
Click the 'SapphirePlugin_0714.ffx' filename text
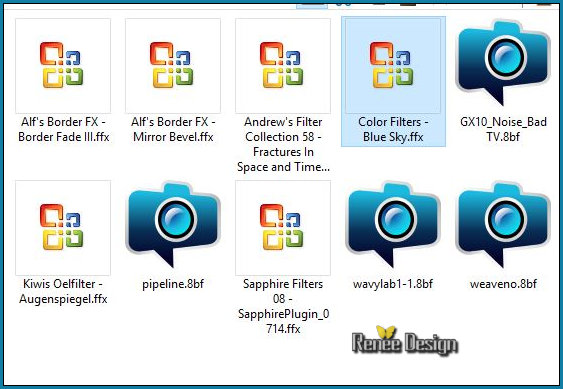pos(283,321)
